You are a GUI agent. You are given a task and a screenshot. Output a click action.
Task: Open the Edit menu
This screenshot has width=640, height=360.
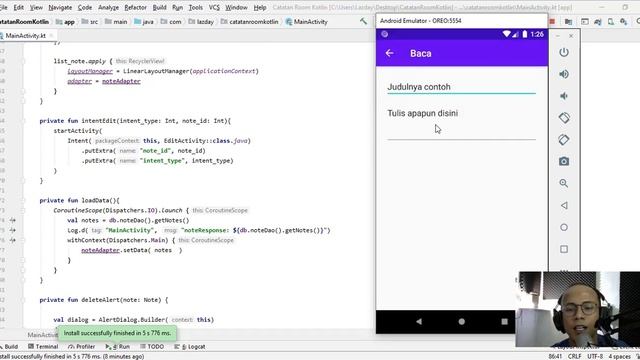click(x=18, y=7)
